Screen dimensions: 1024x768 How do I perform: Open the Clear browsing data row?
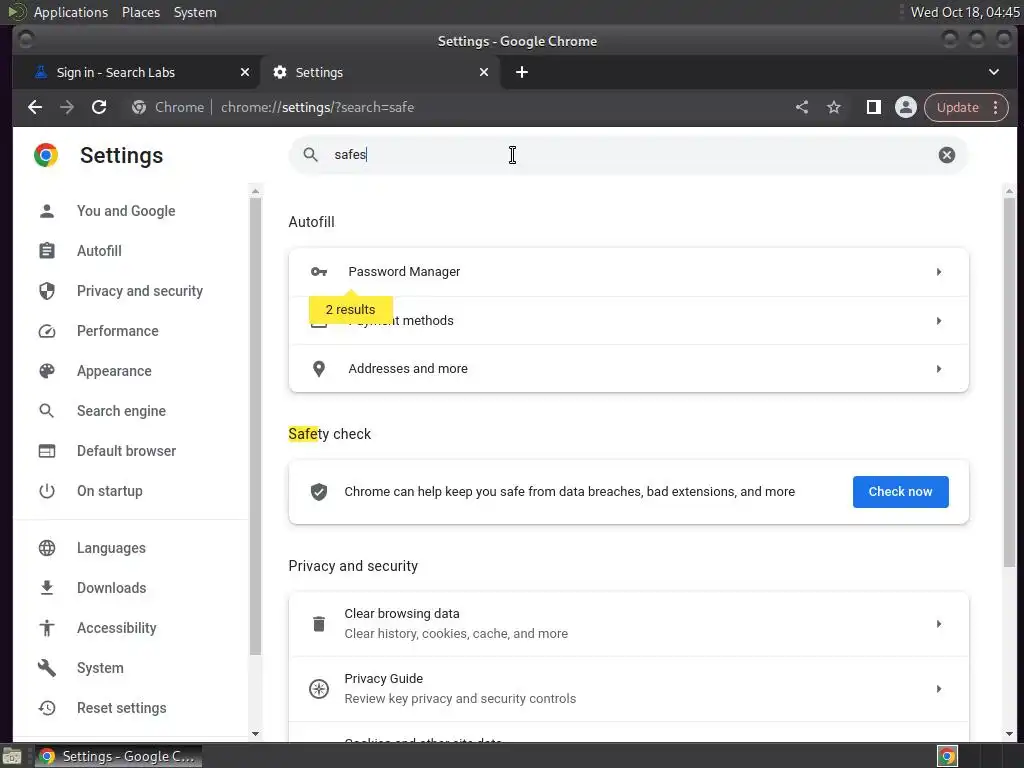(x=628, y=624)
